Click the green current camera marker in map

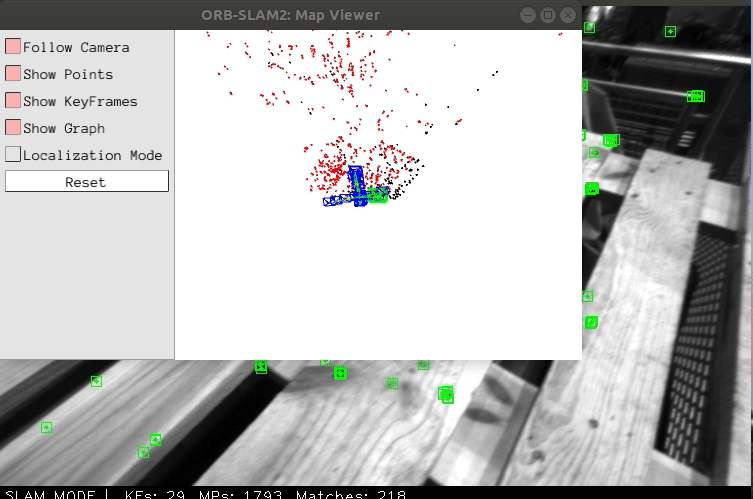378,195
